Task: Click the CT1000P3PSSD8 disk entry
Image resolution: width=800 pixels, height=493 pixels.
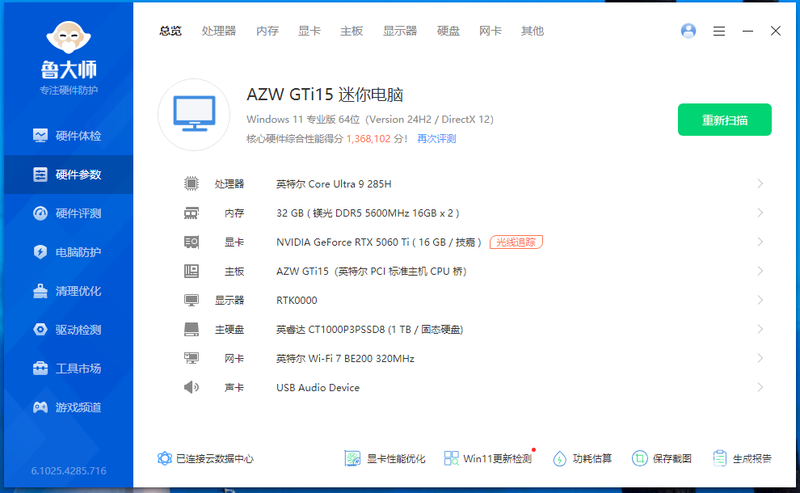Action: tap(369, 330)
